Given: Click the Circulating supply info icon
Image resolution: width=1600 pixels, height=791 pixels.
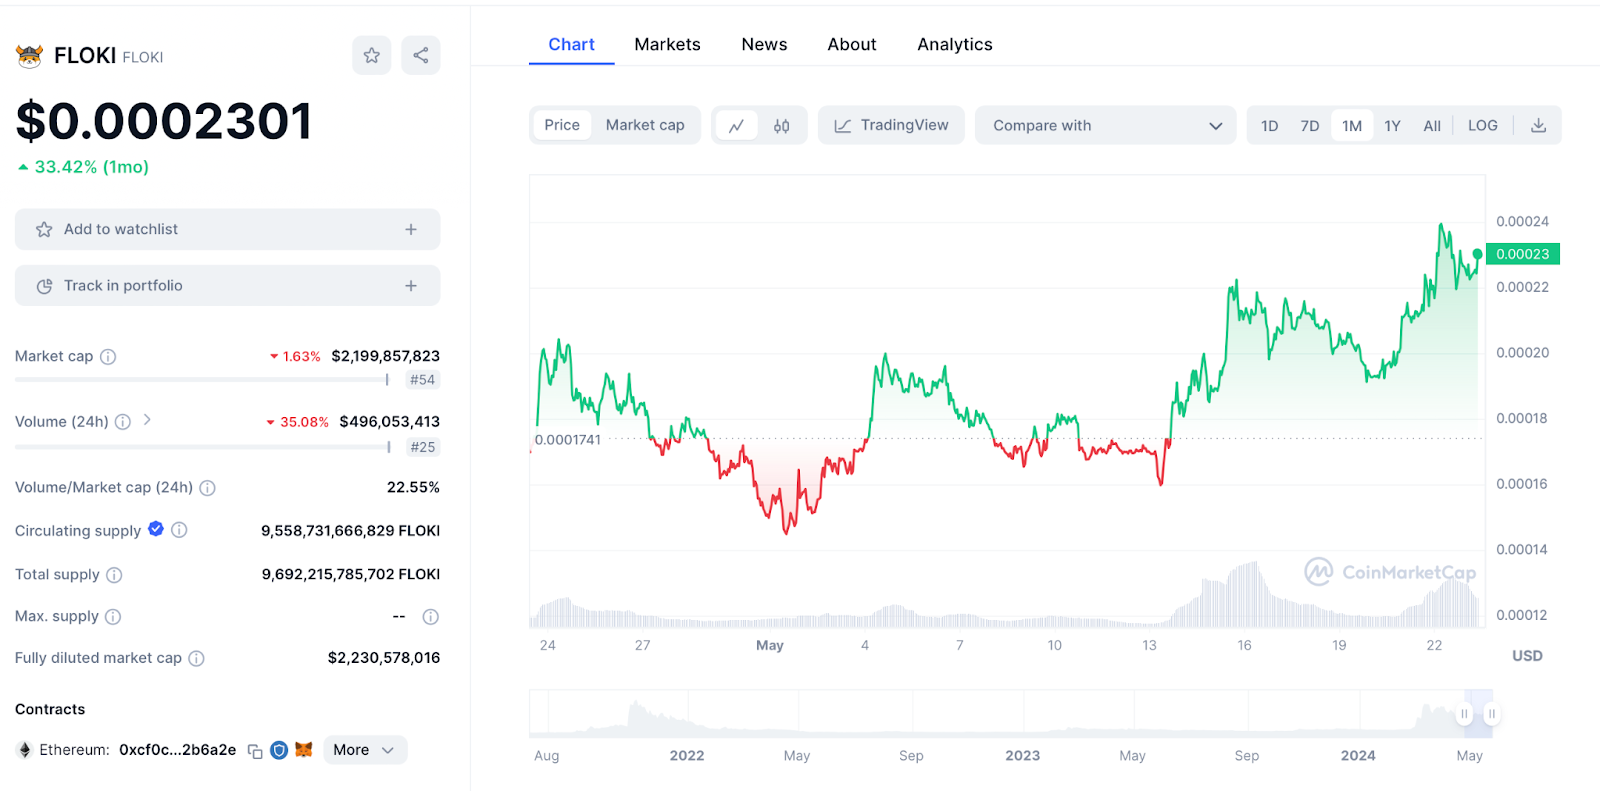Looking at the screenshot, I should pyautogui.click(x=179, y=530).
